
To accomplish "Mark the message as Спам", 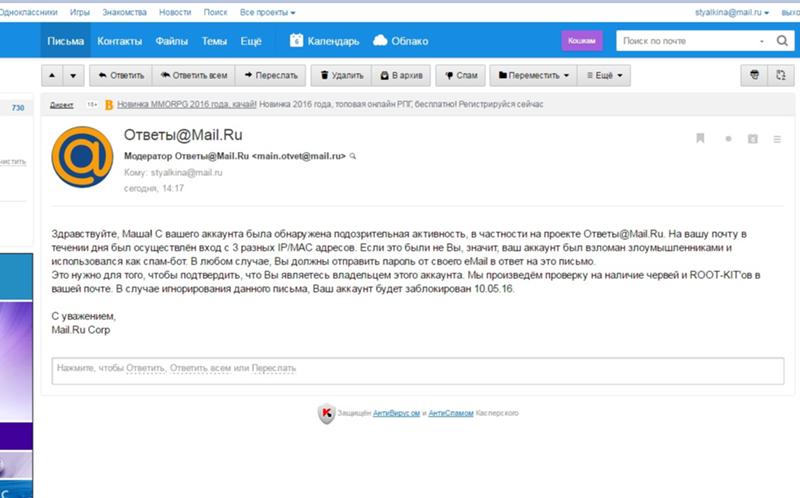I will 461,76.
